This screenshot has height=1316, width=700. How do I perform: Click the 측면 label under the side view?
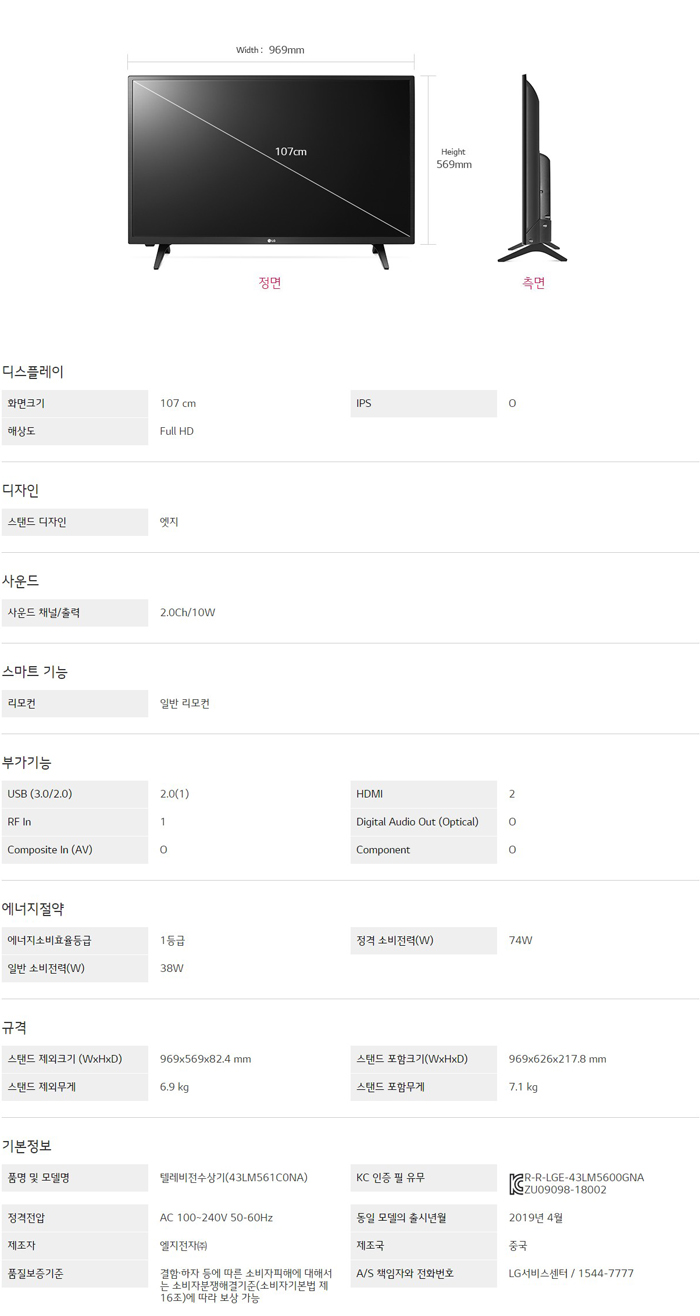[533, 283]
